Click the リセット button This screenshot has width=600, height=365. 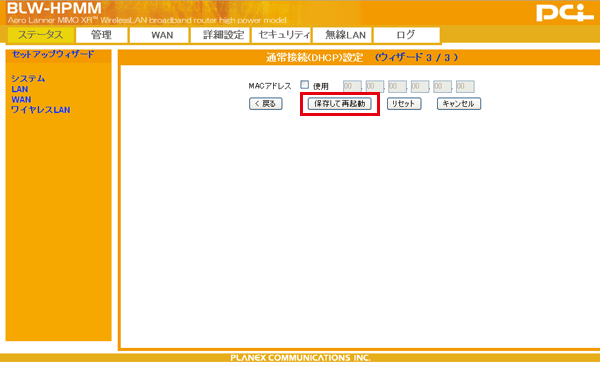(x=404, y=104)
